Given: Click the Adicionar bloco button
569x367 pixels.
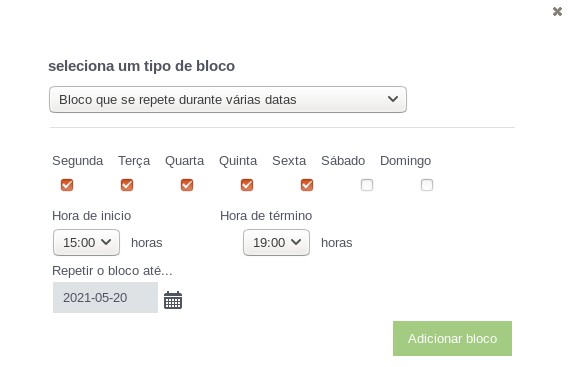Looking at the screenshot, I should tap(452, 338).
